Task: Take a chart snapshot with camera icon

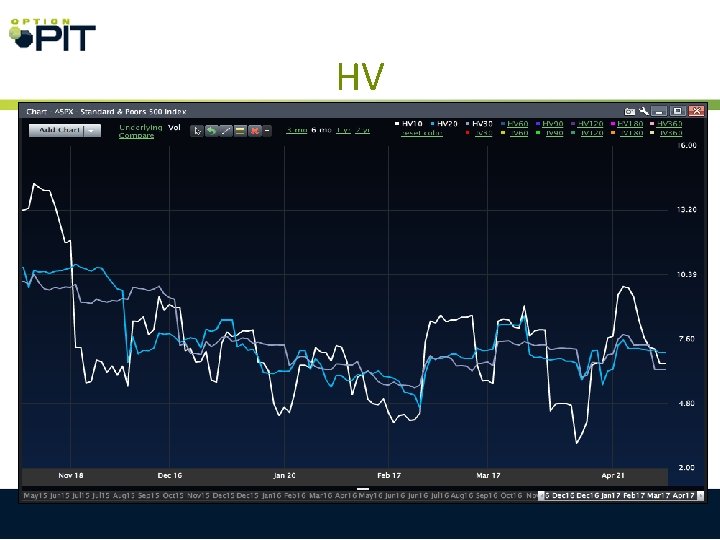Action: 630,111
